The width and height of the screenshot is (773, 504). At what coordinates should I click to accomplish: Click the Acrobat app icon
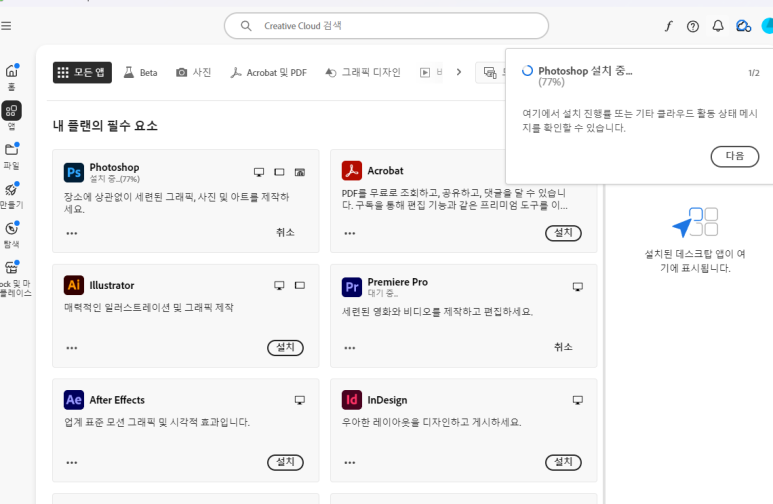351,171
